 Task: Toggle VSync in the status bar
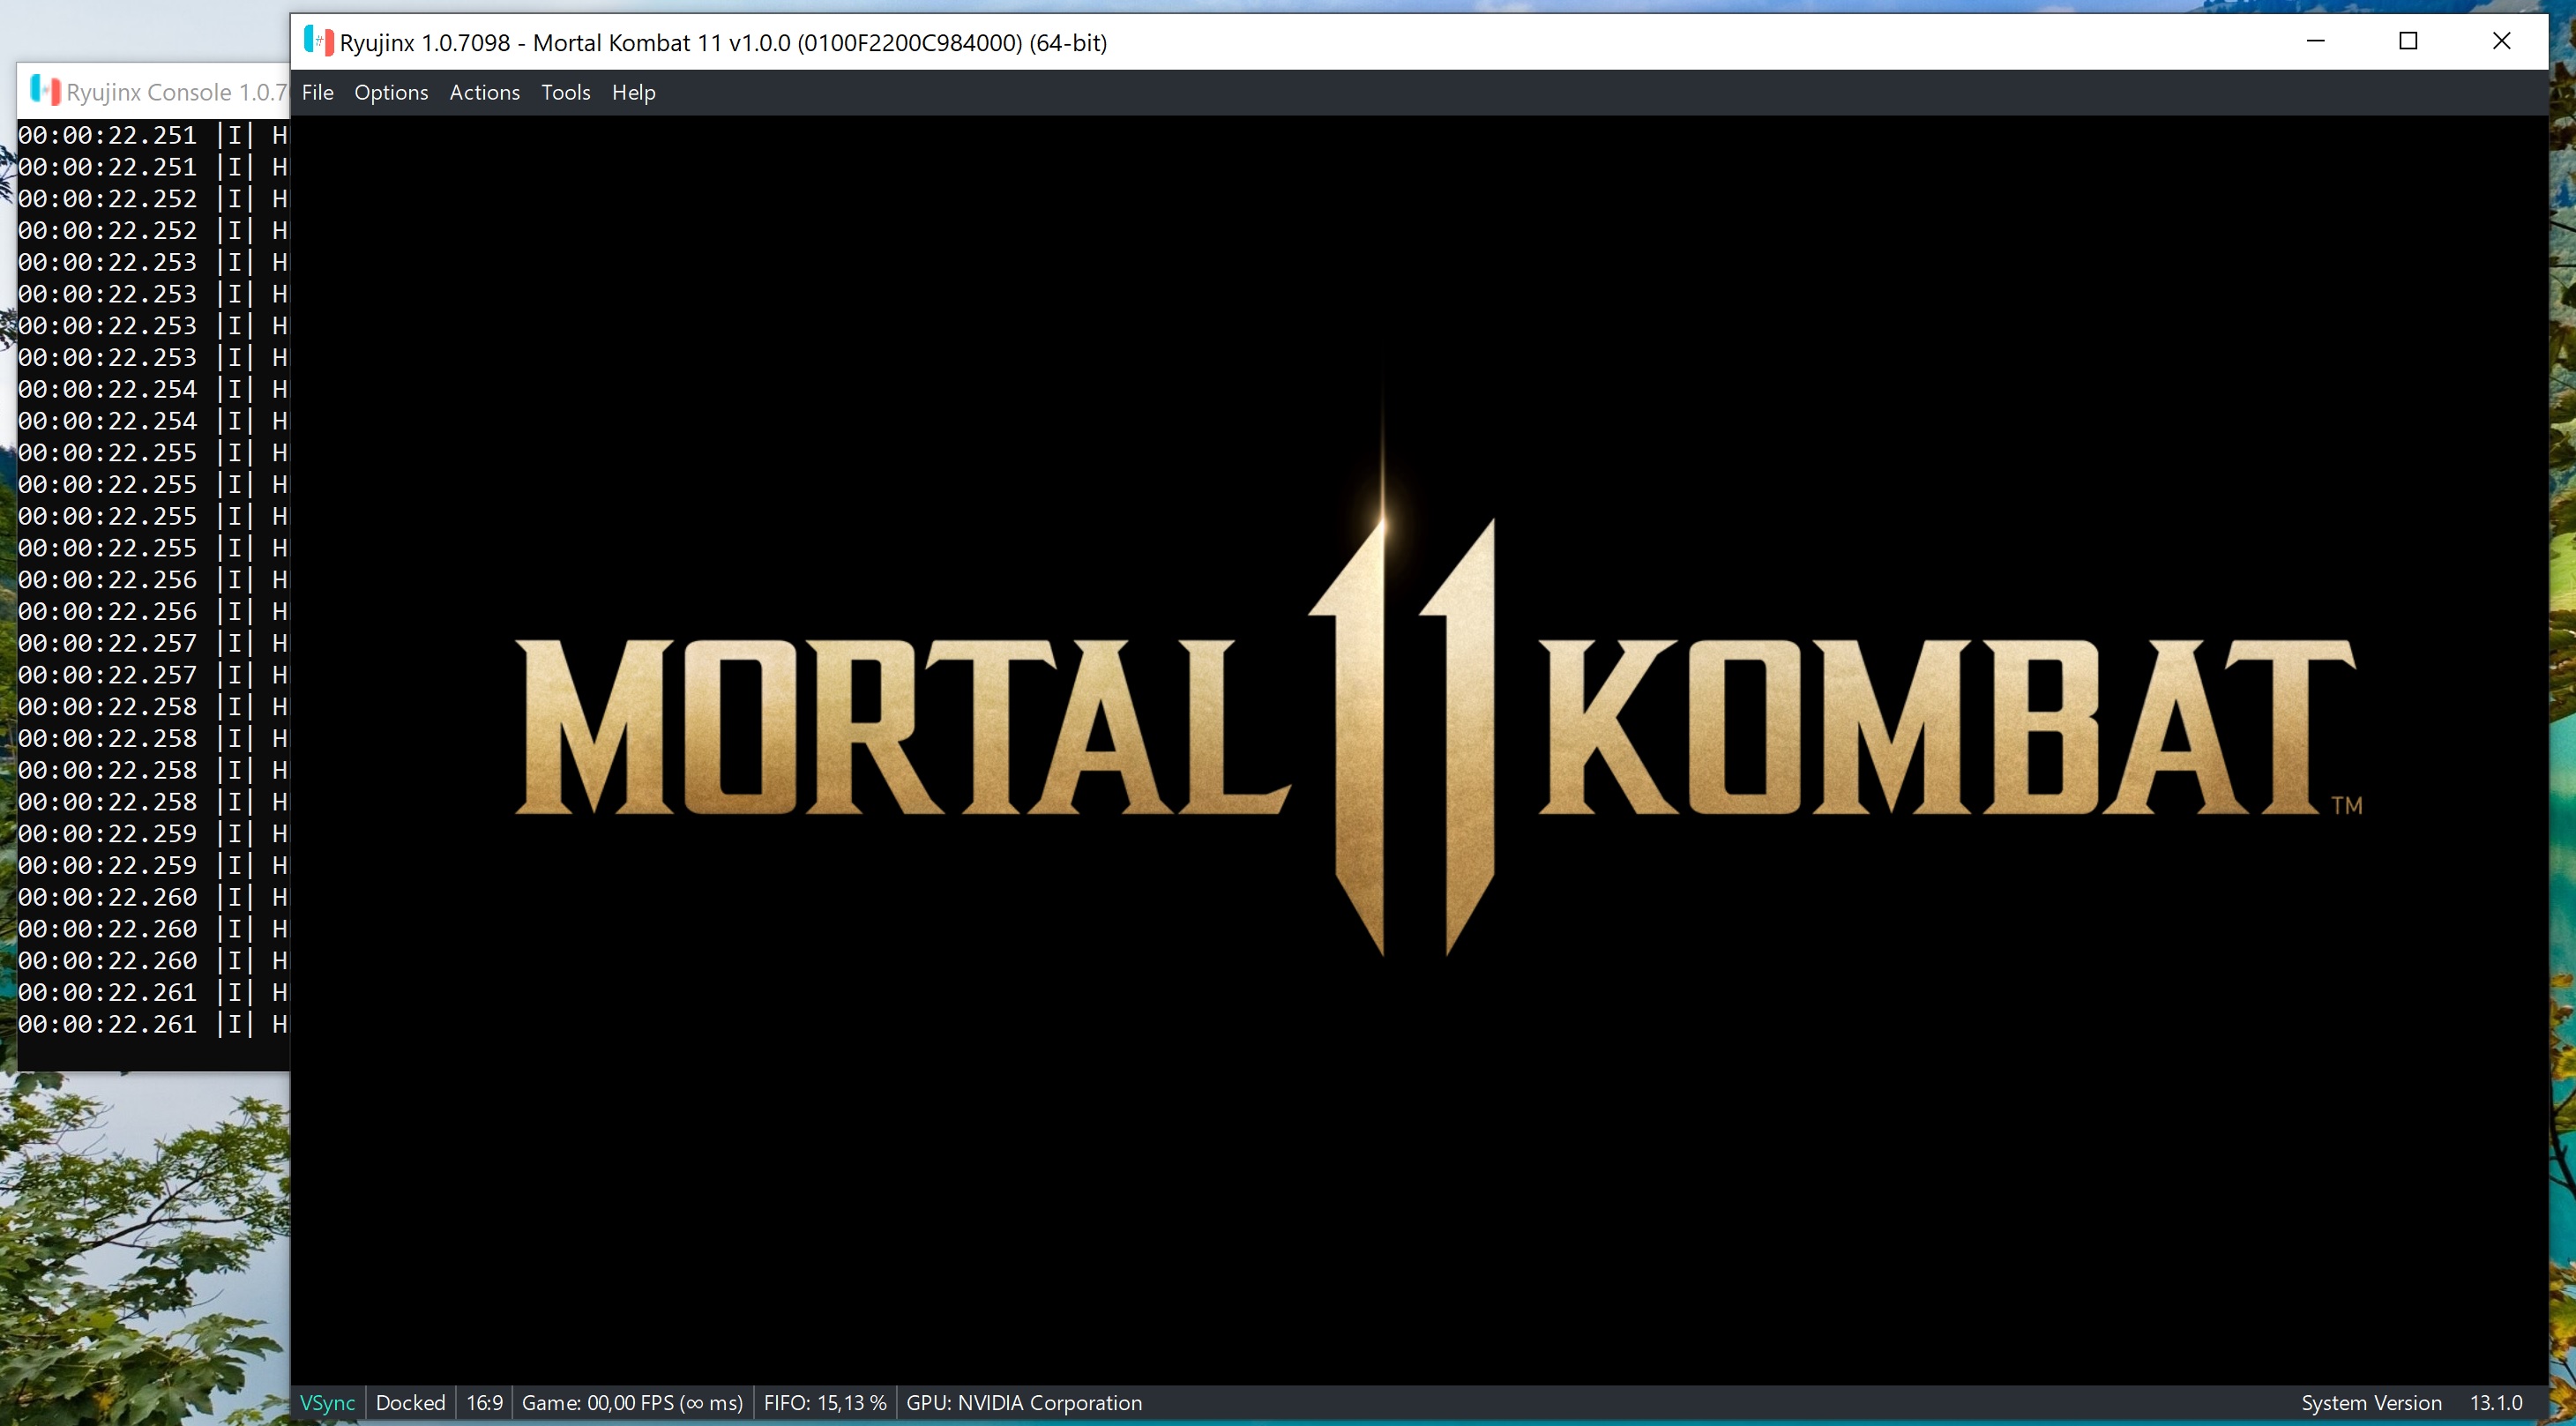point(327,1403)
